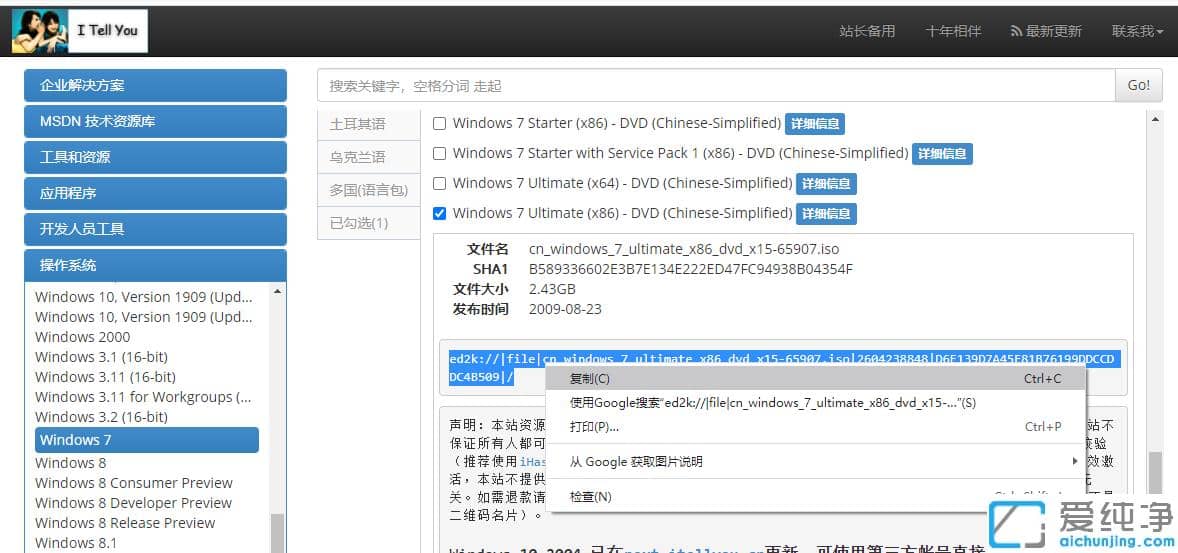This screenshot has height=553, width=1178.
Task: Uncheck Windows 7 Ultimate (x86) DVD checkbox
Action: [x=439, y=214]
